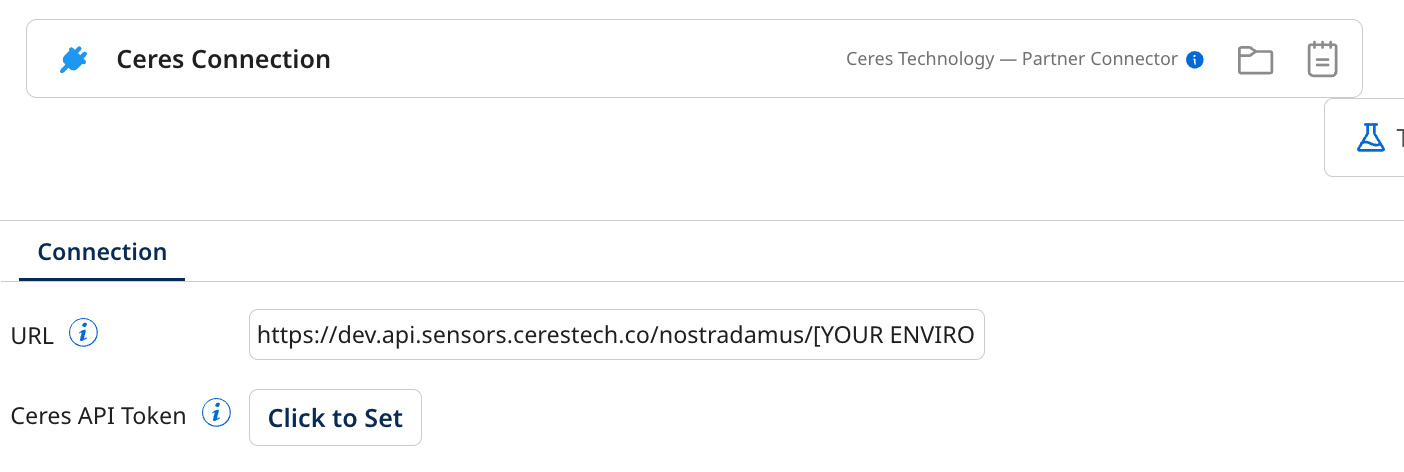1404x472 pixels.
Task: Focus the URL input field
Action: click(x=616, y=335)
